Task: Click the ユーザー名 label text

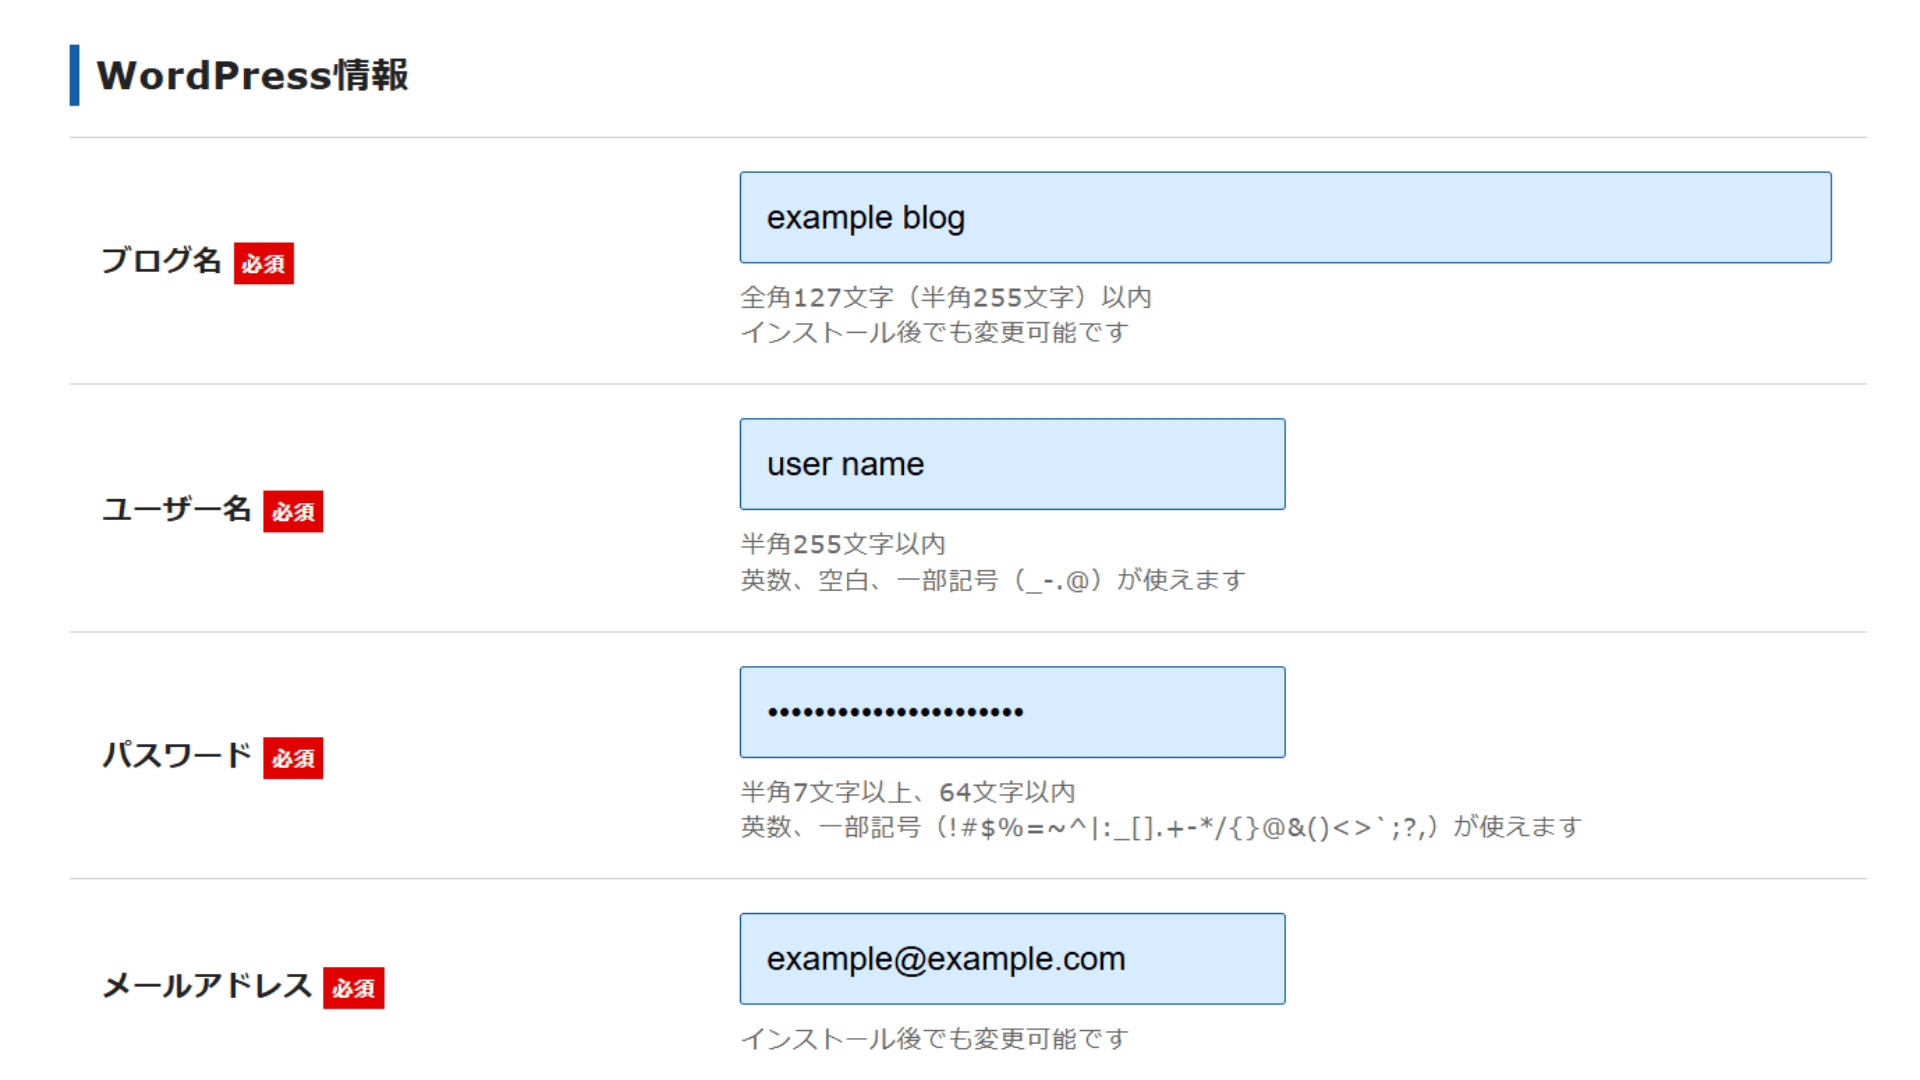Action: click(x=176, y=509)
